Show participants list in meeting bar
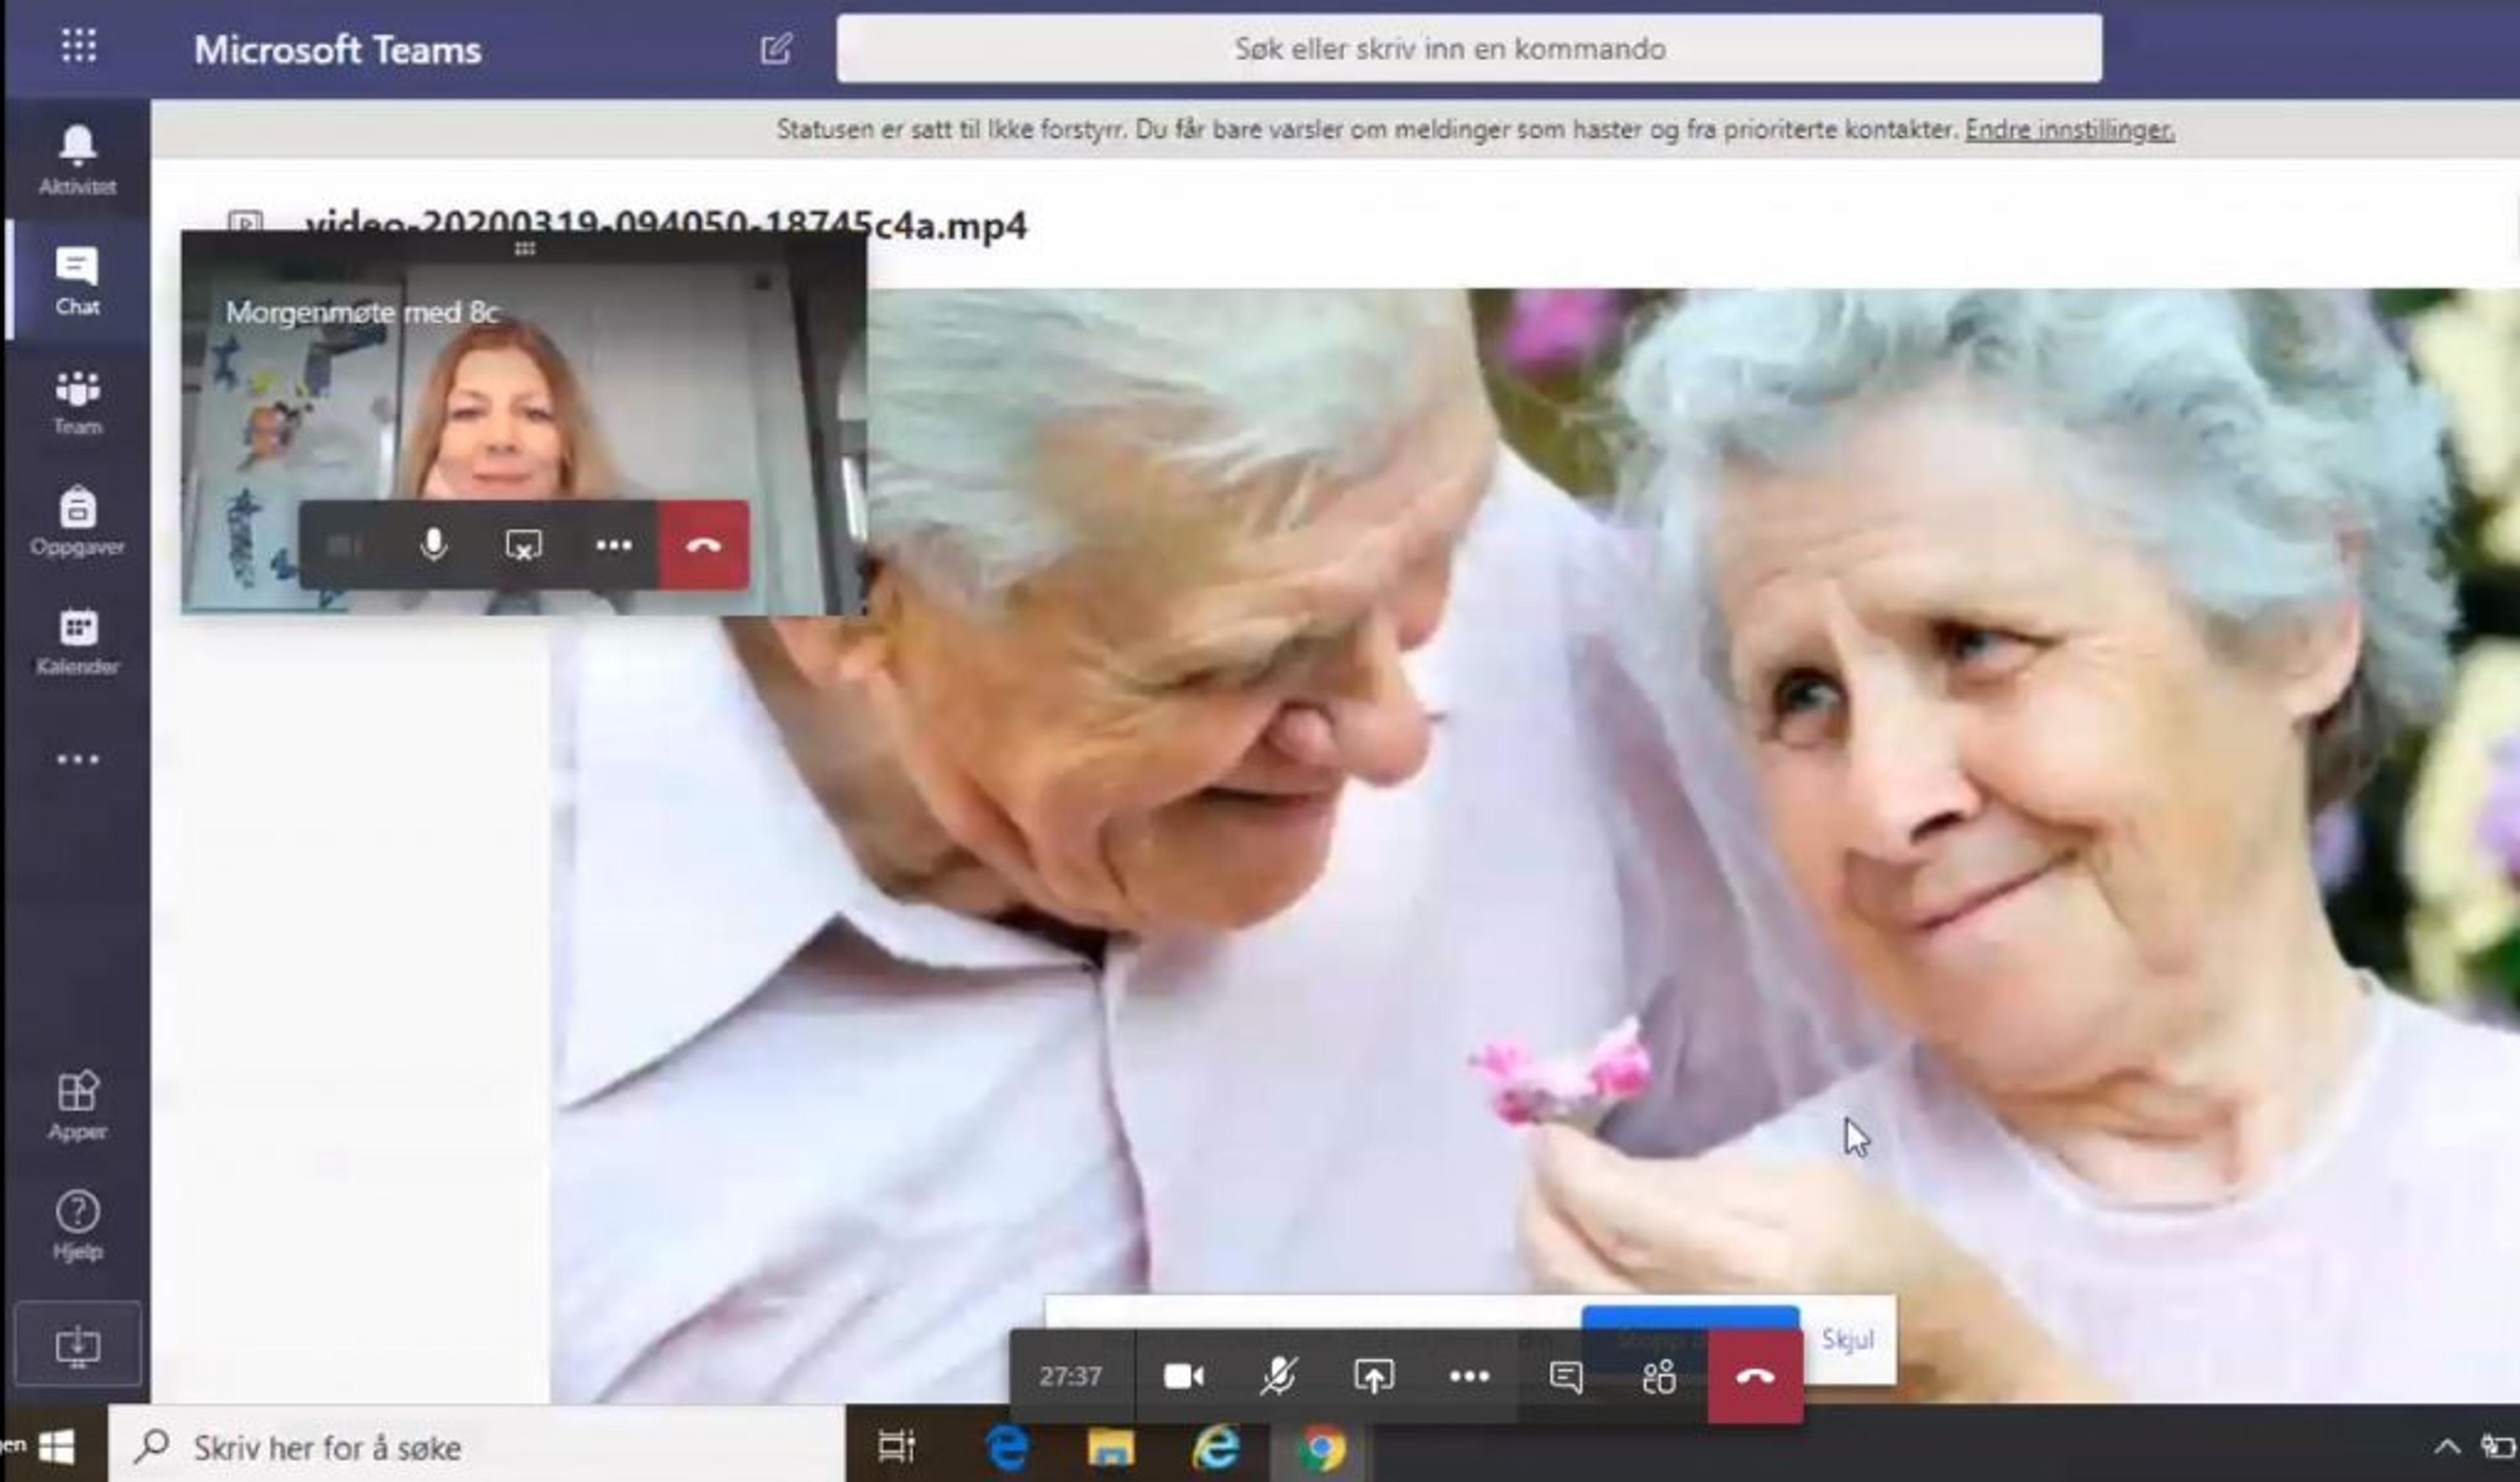 coord(1659,1377)
